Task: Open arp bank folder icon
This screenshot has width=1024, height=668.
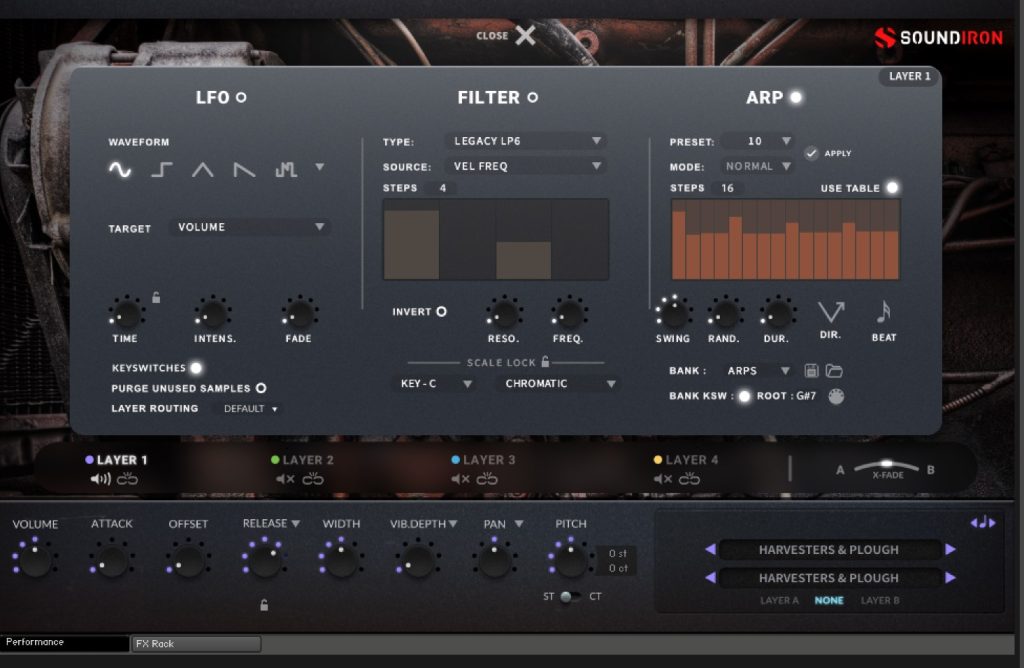Action: tap(834, 371)
